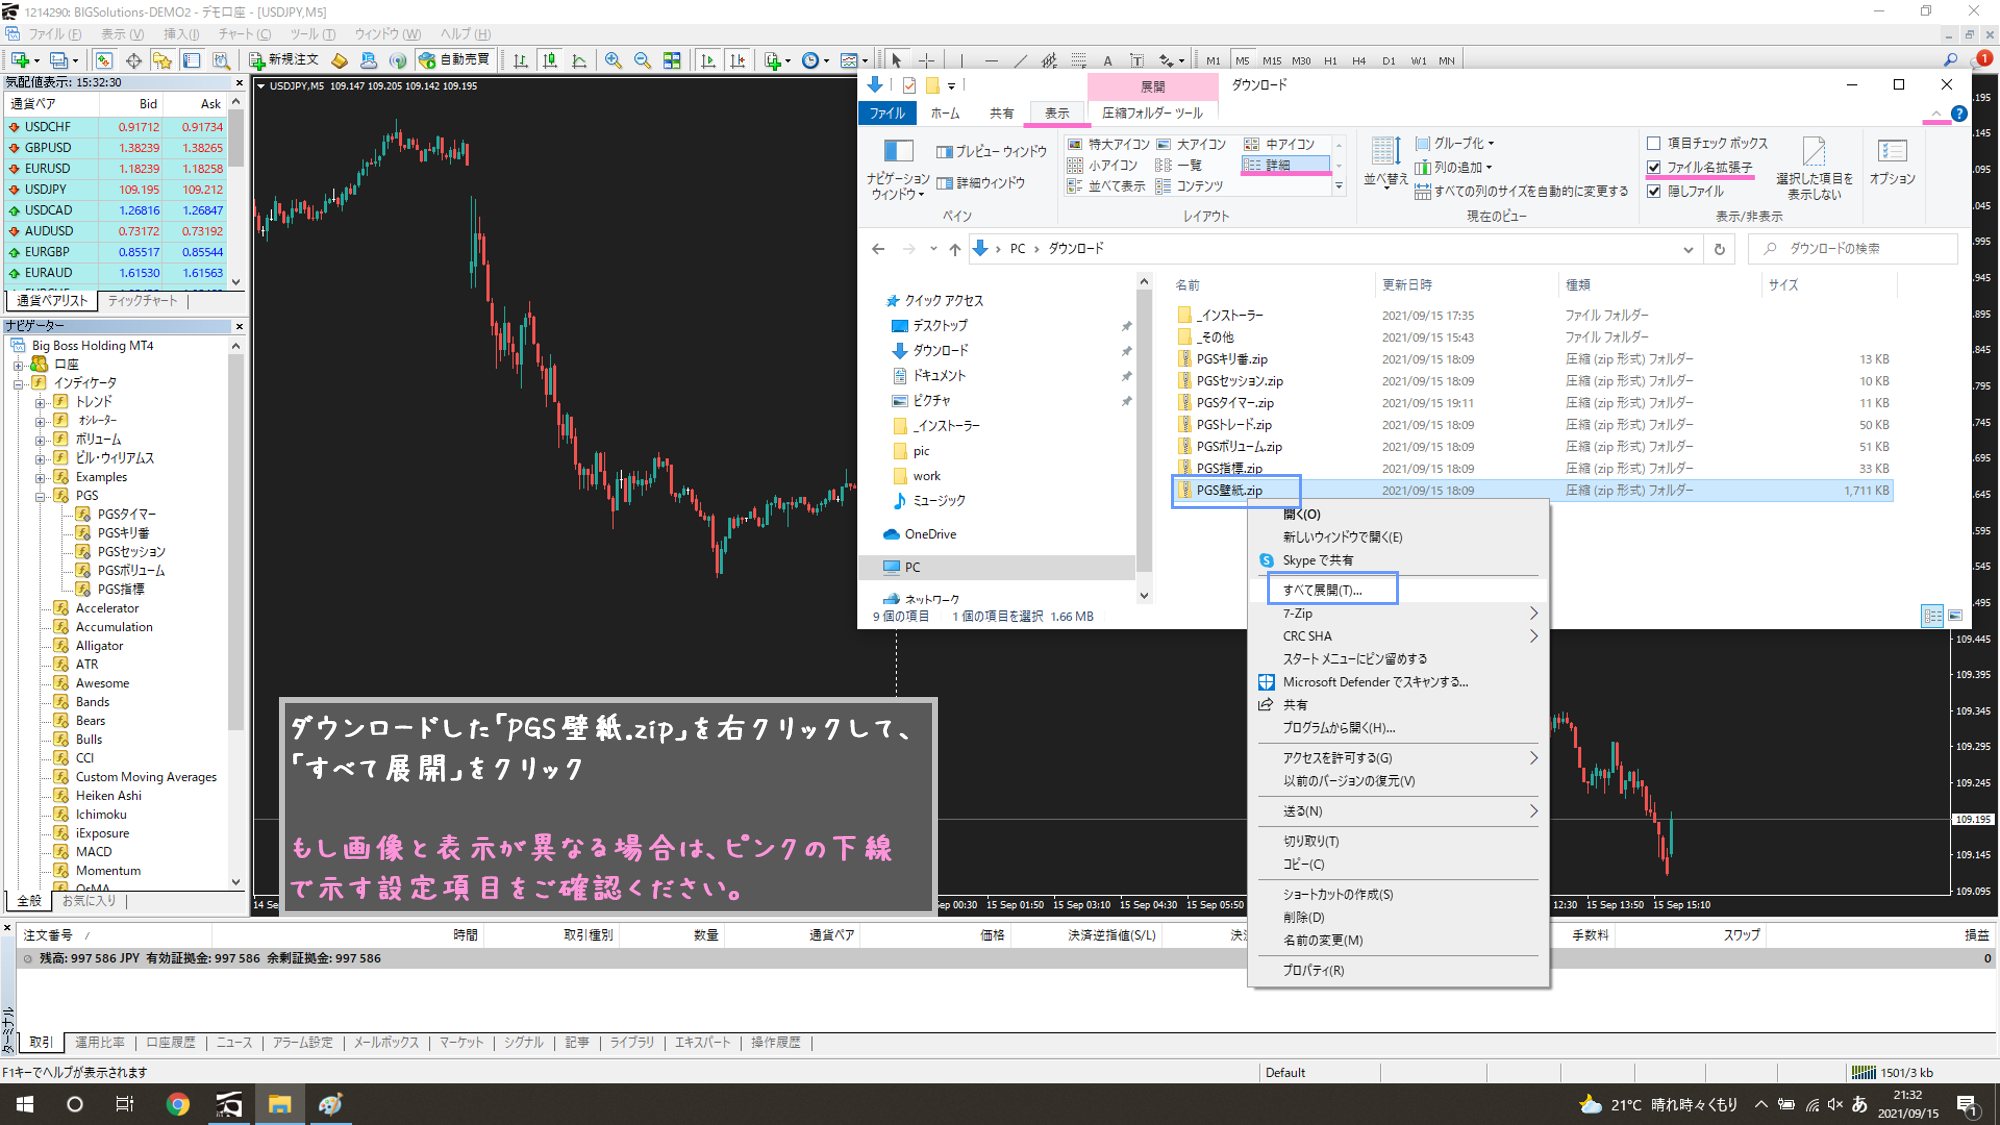
Task: Click the Explorer refresh button
Action: click(1719, 249)
